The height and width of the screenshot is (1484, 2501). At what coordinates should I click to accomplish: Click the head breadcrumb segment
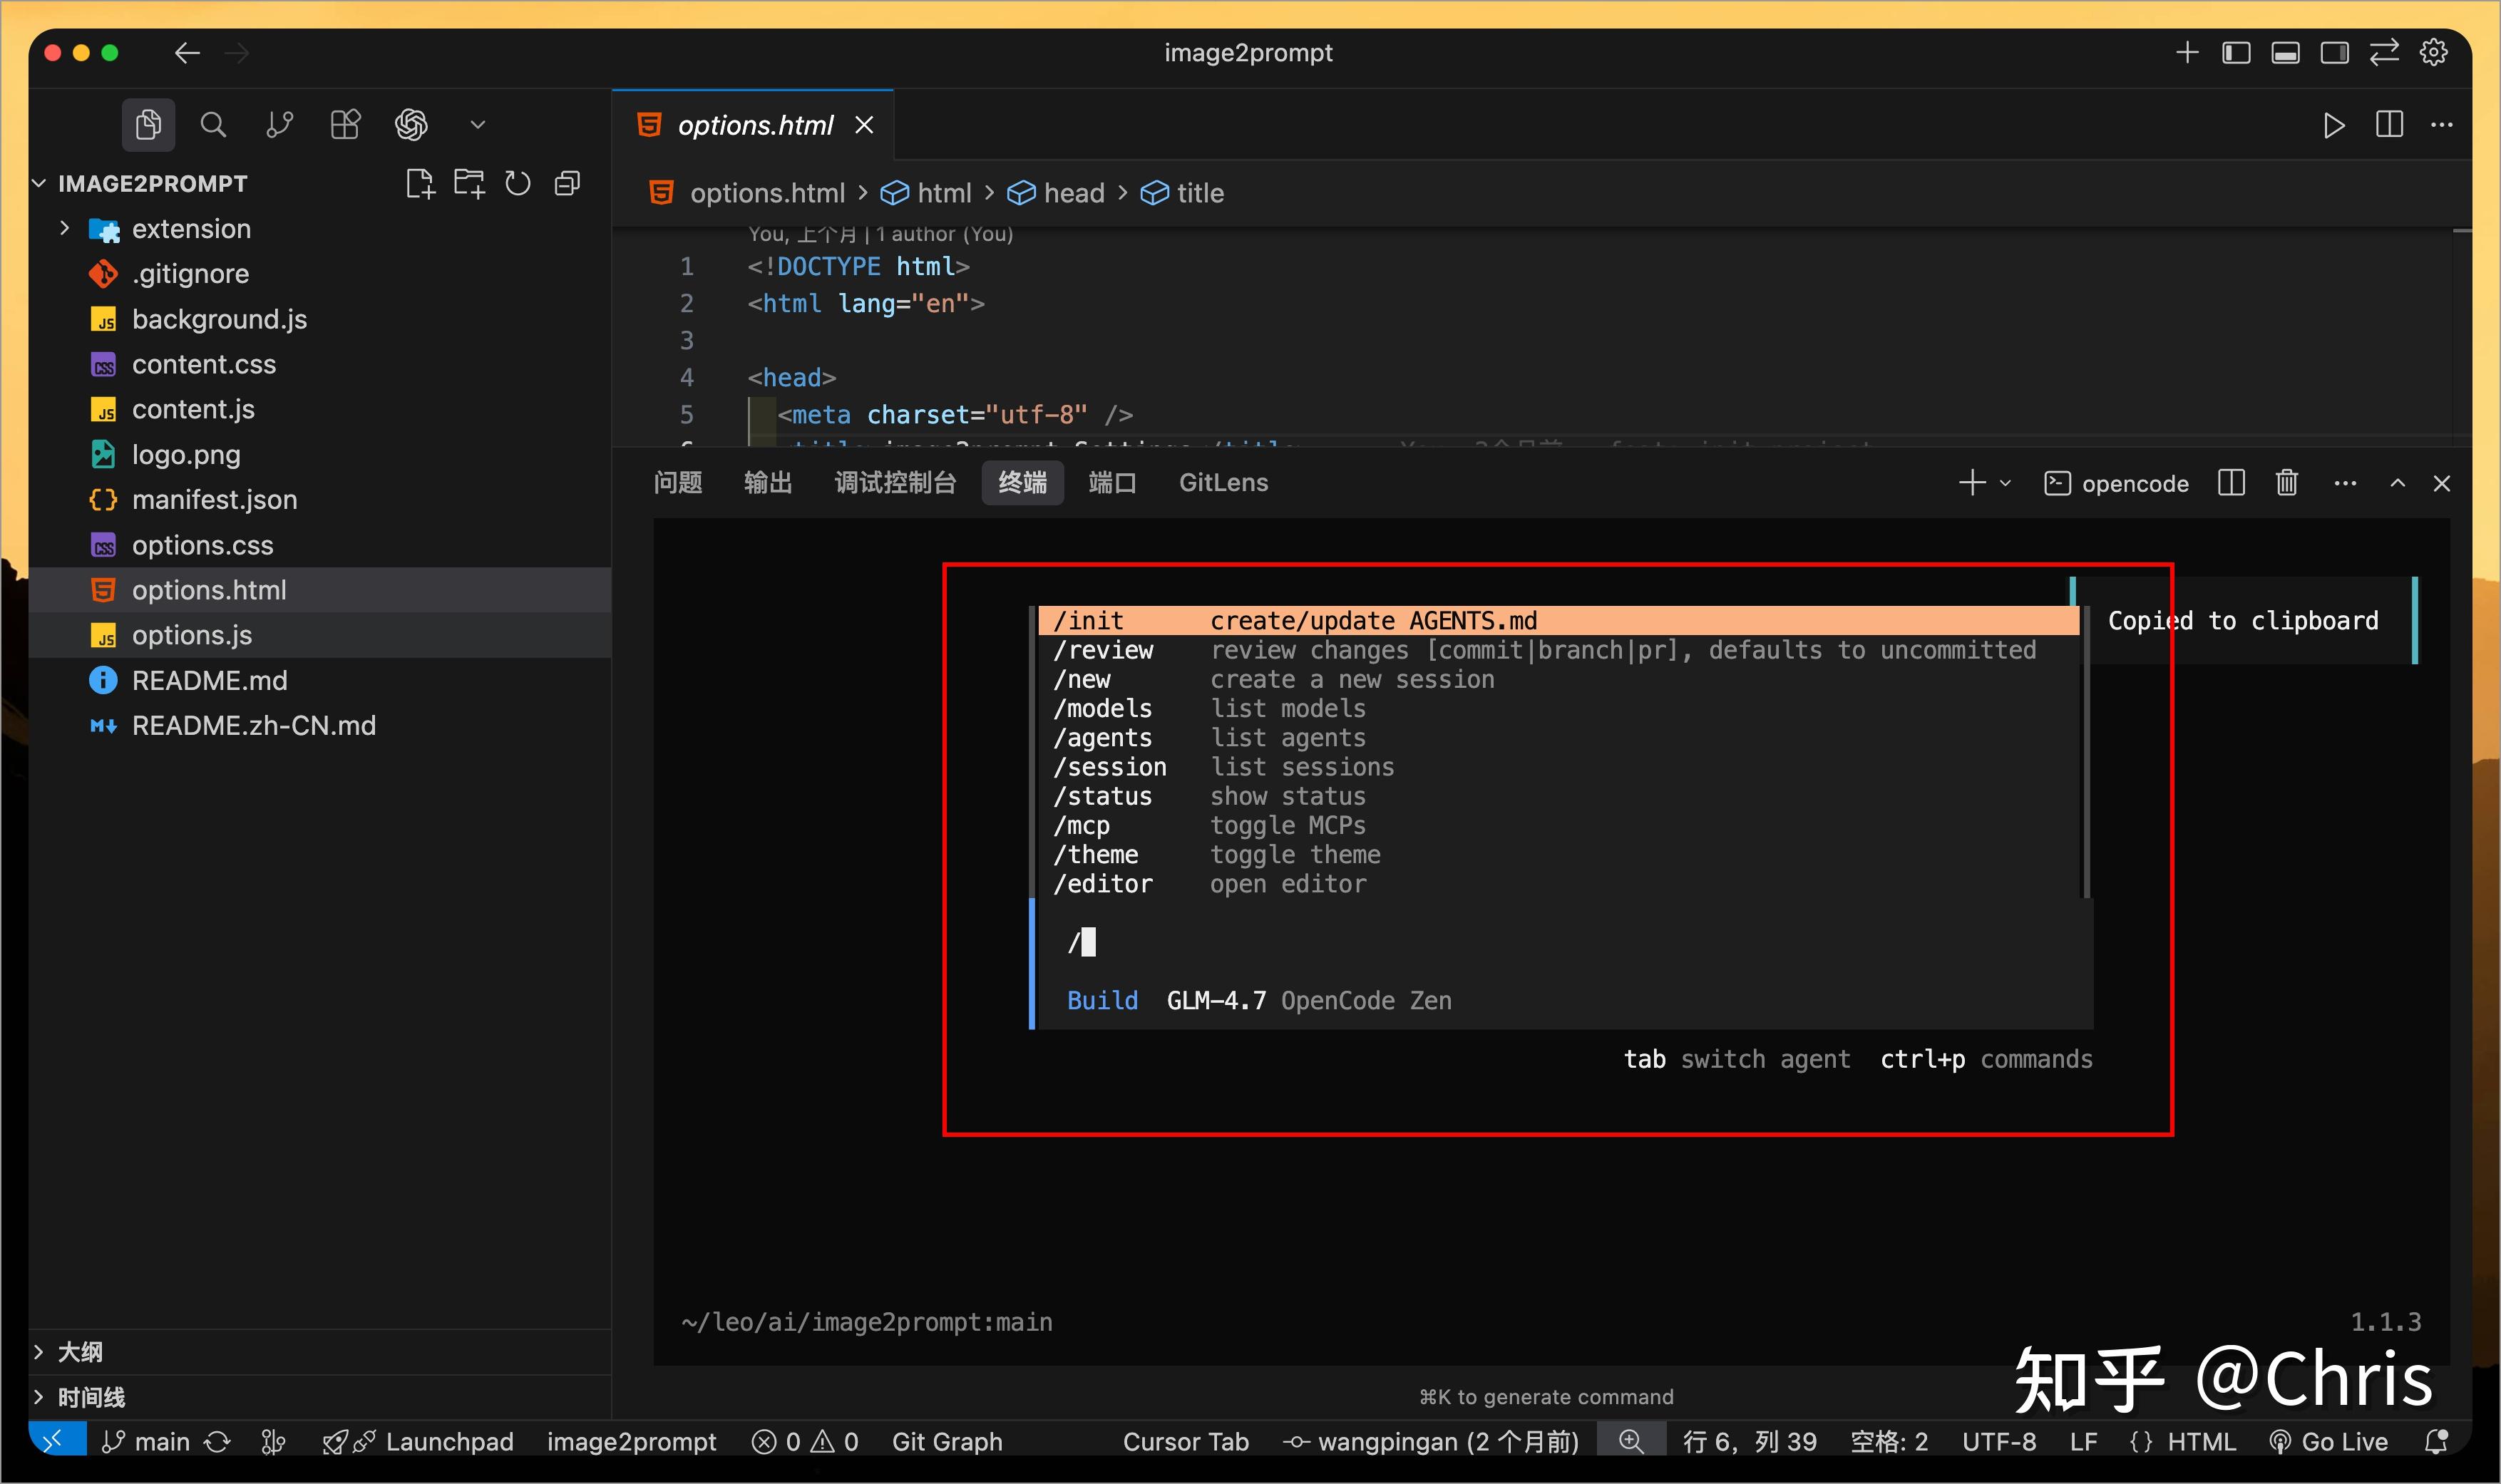1056,193
